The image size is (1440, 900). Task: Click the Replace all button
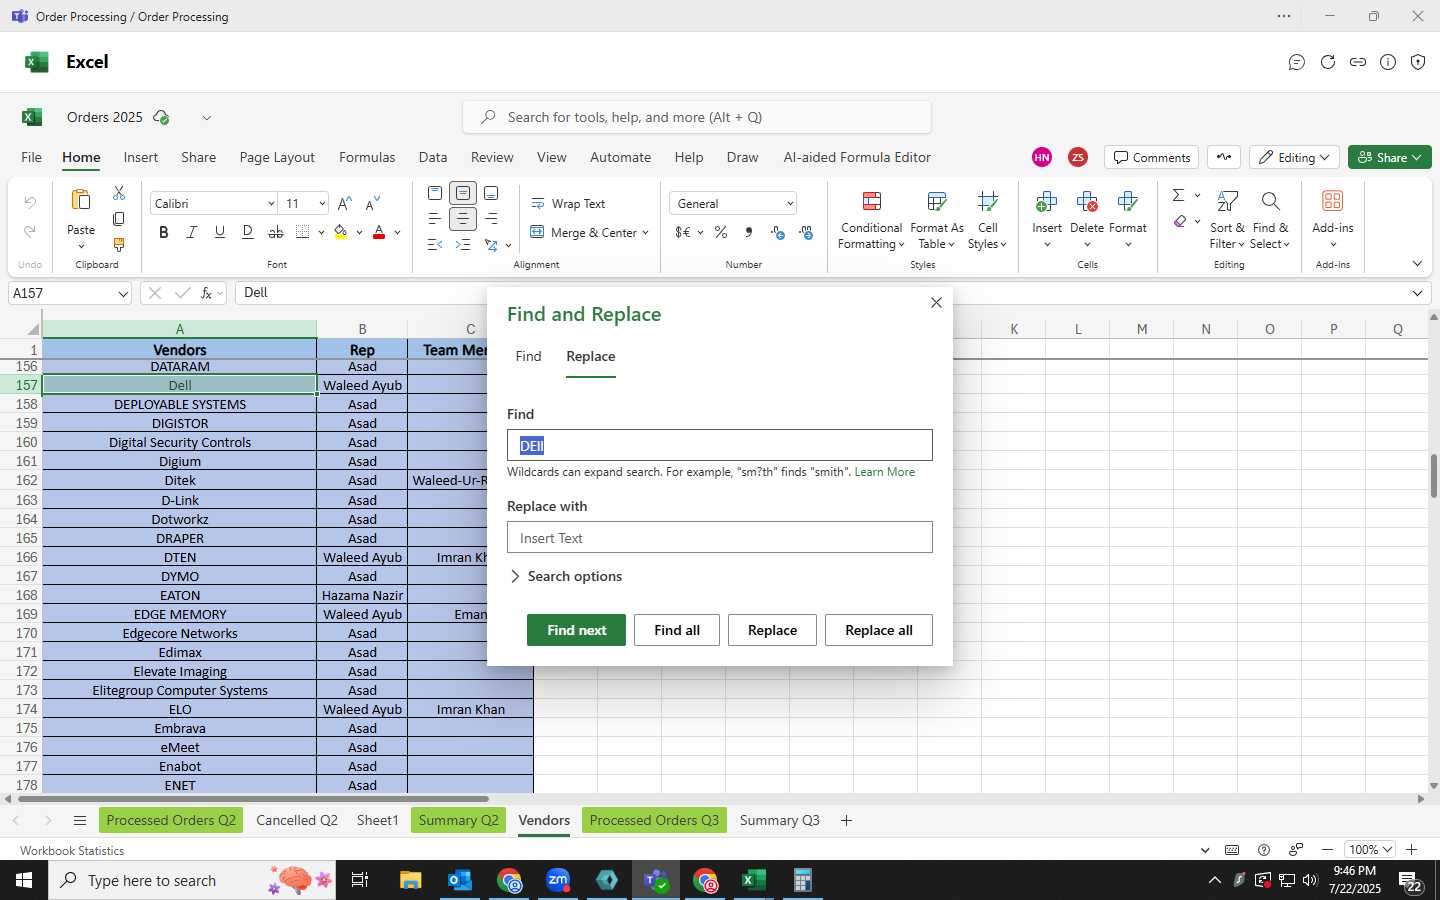879,630
